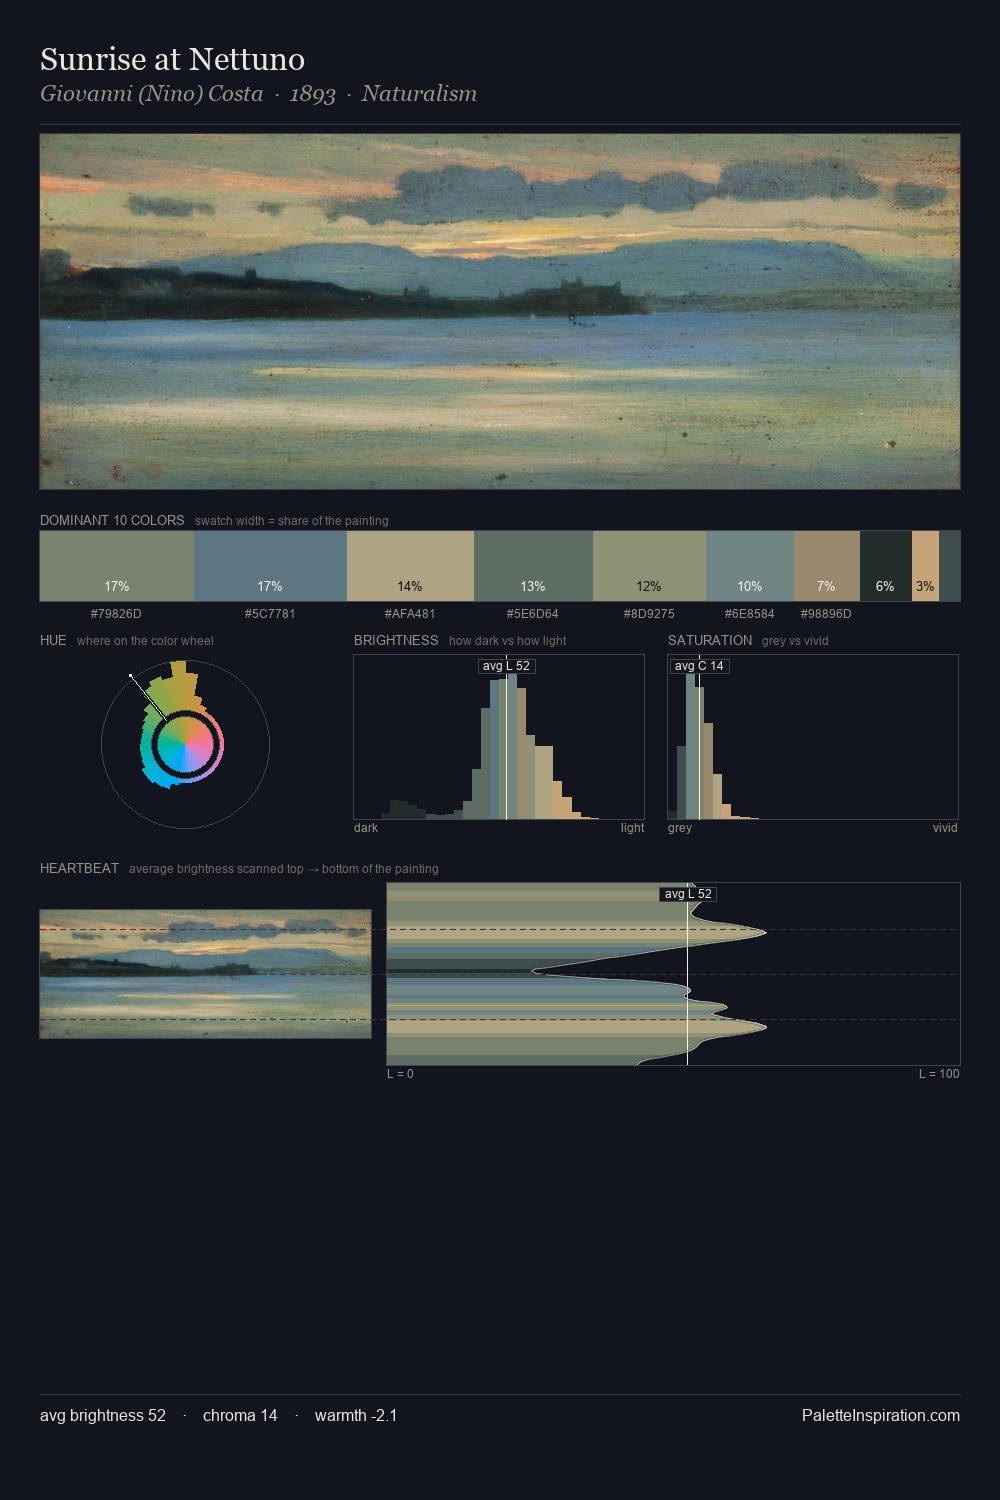Click the SATURATION section heading
The height and width of the screenshot is (1500, 1000).
pyautogui.click(x=710, y=641)
